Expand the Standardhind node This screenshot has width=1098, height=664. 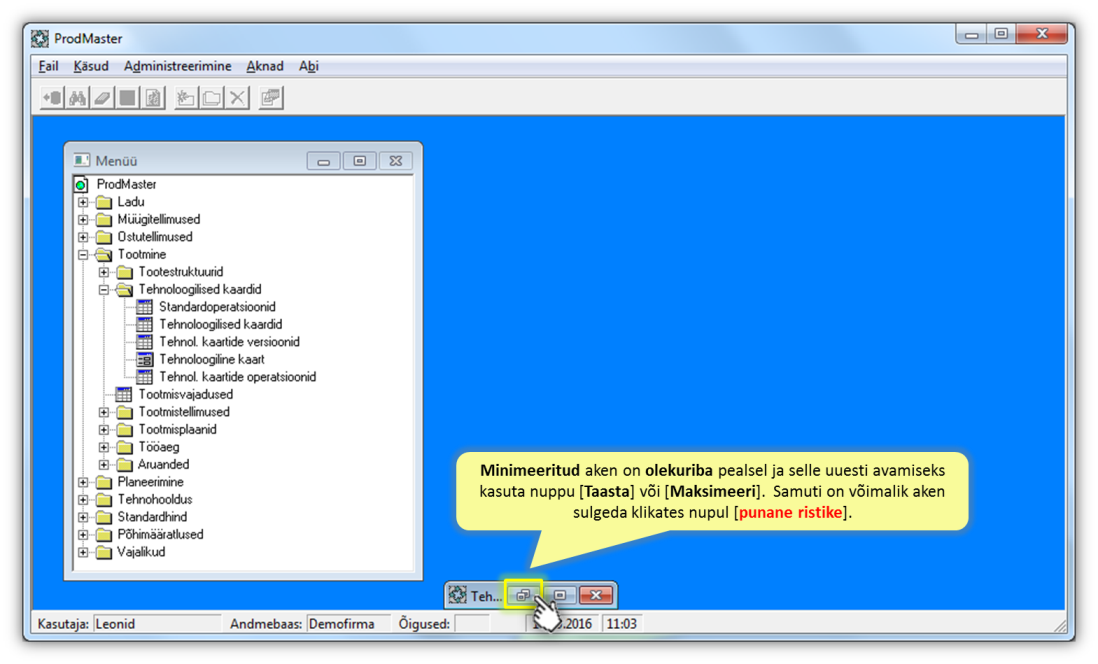pos(83,517)
